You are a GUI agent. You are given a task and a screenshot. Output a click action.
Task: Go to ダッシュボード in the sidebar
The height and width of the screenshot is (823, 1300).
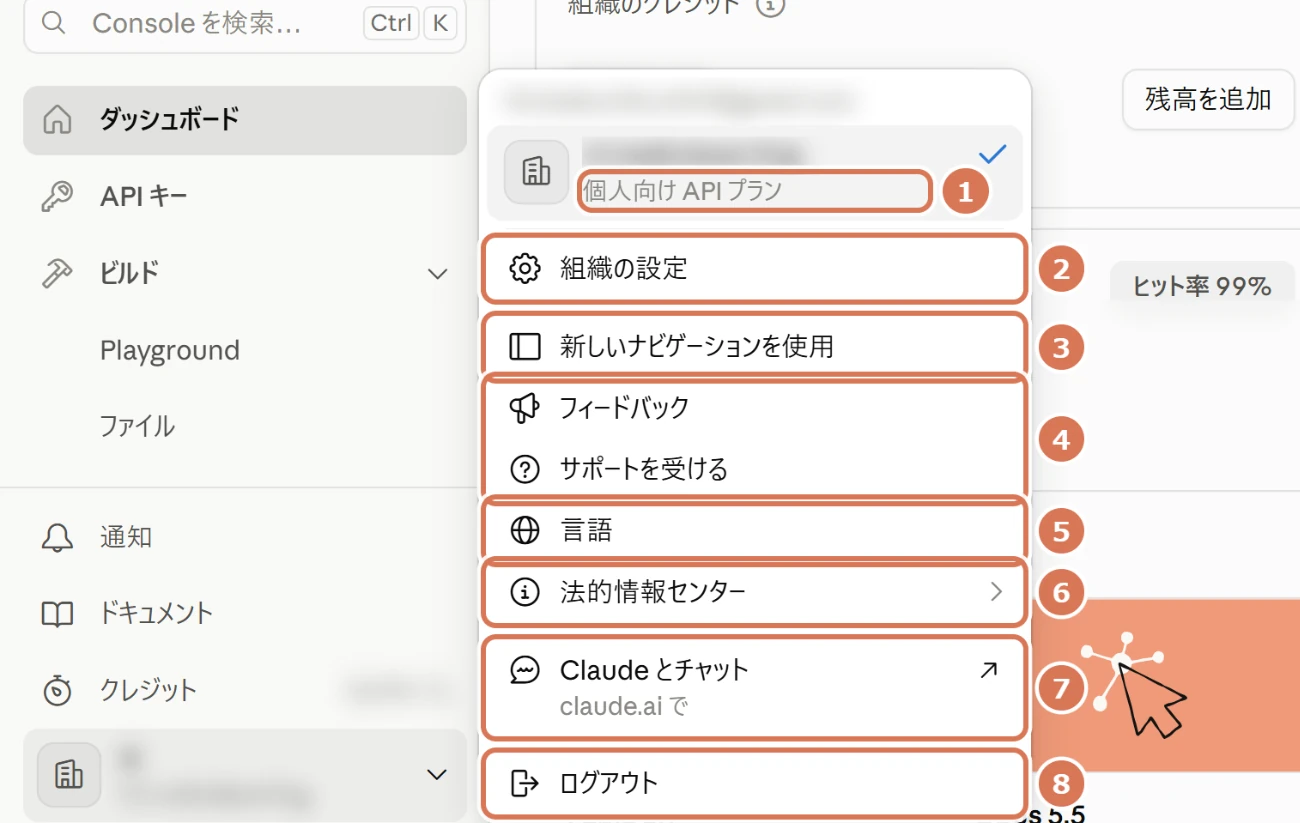(x=245, y=120)
